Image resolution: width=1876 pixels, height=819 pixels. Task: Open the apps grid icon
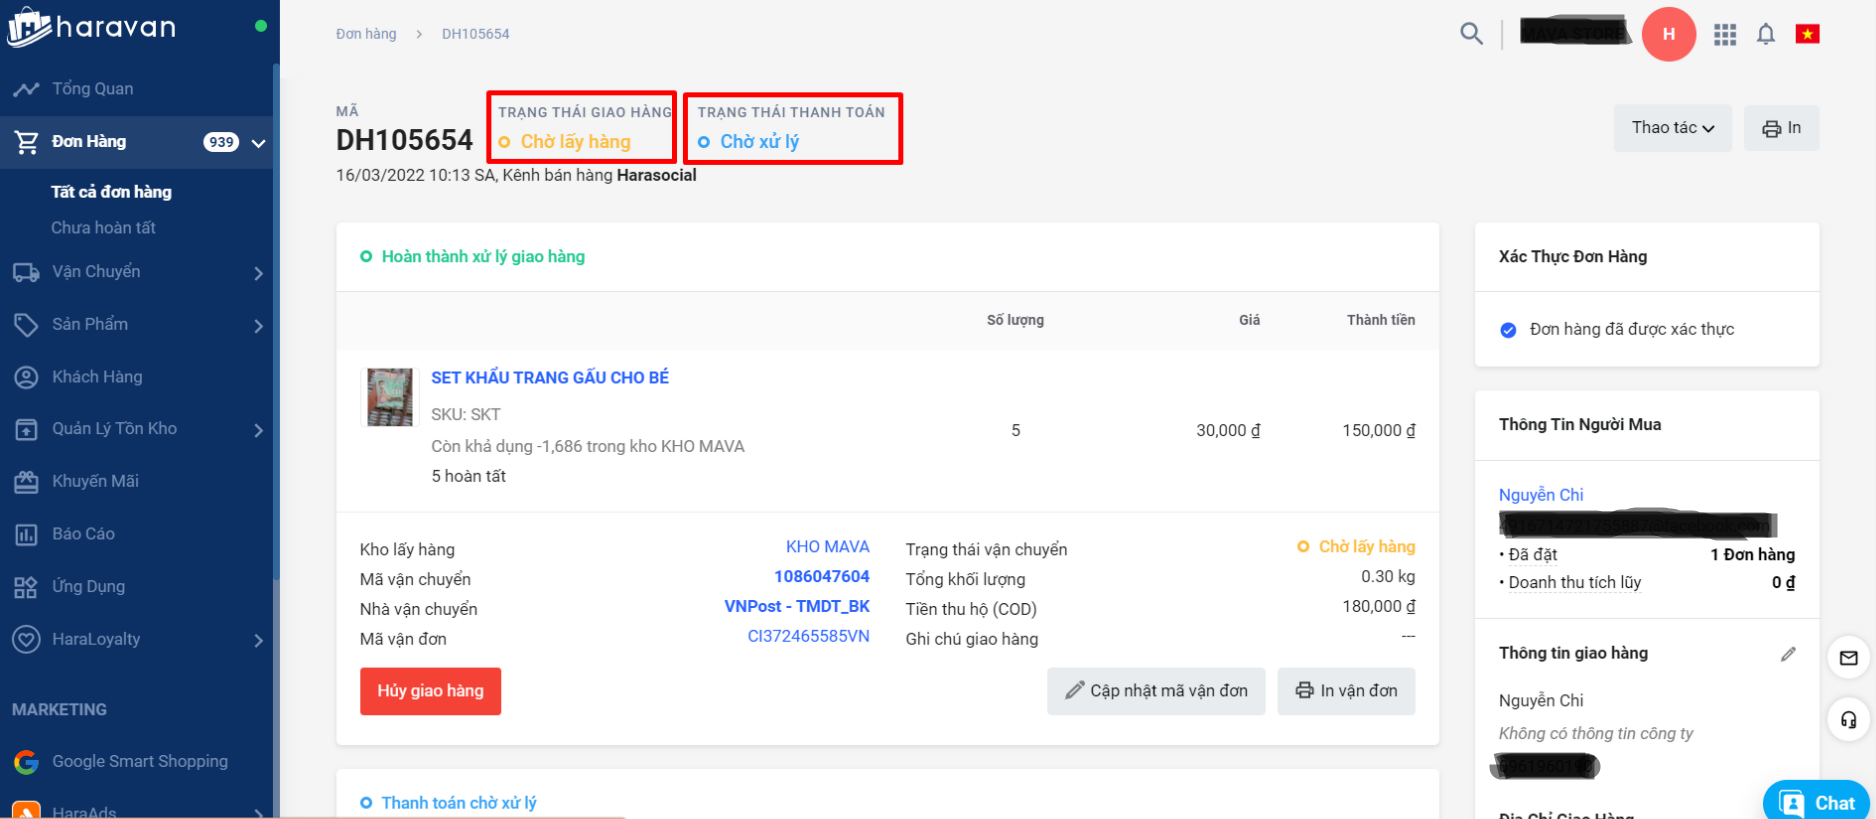pyautogui.click(x=1725, y=35)
